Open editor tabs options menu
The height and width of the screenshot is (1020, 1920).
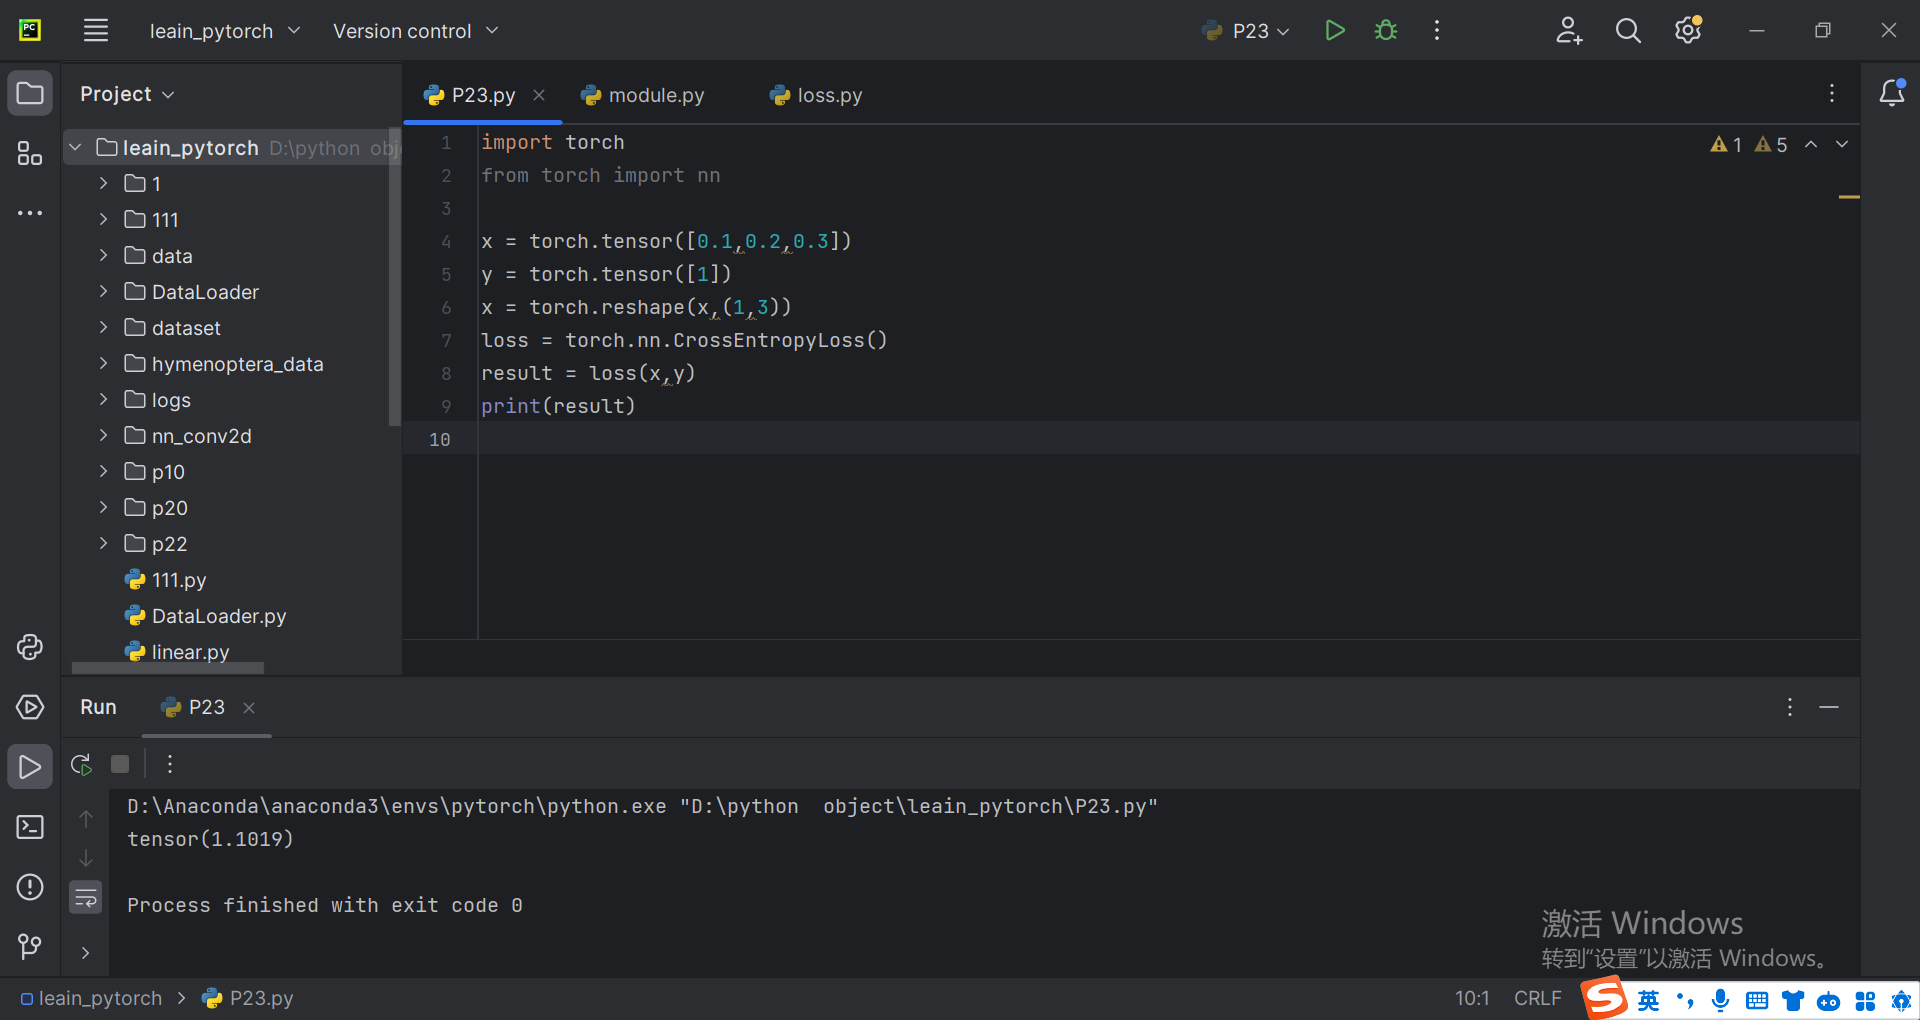(x=1832, y=93)
